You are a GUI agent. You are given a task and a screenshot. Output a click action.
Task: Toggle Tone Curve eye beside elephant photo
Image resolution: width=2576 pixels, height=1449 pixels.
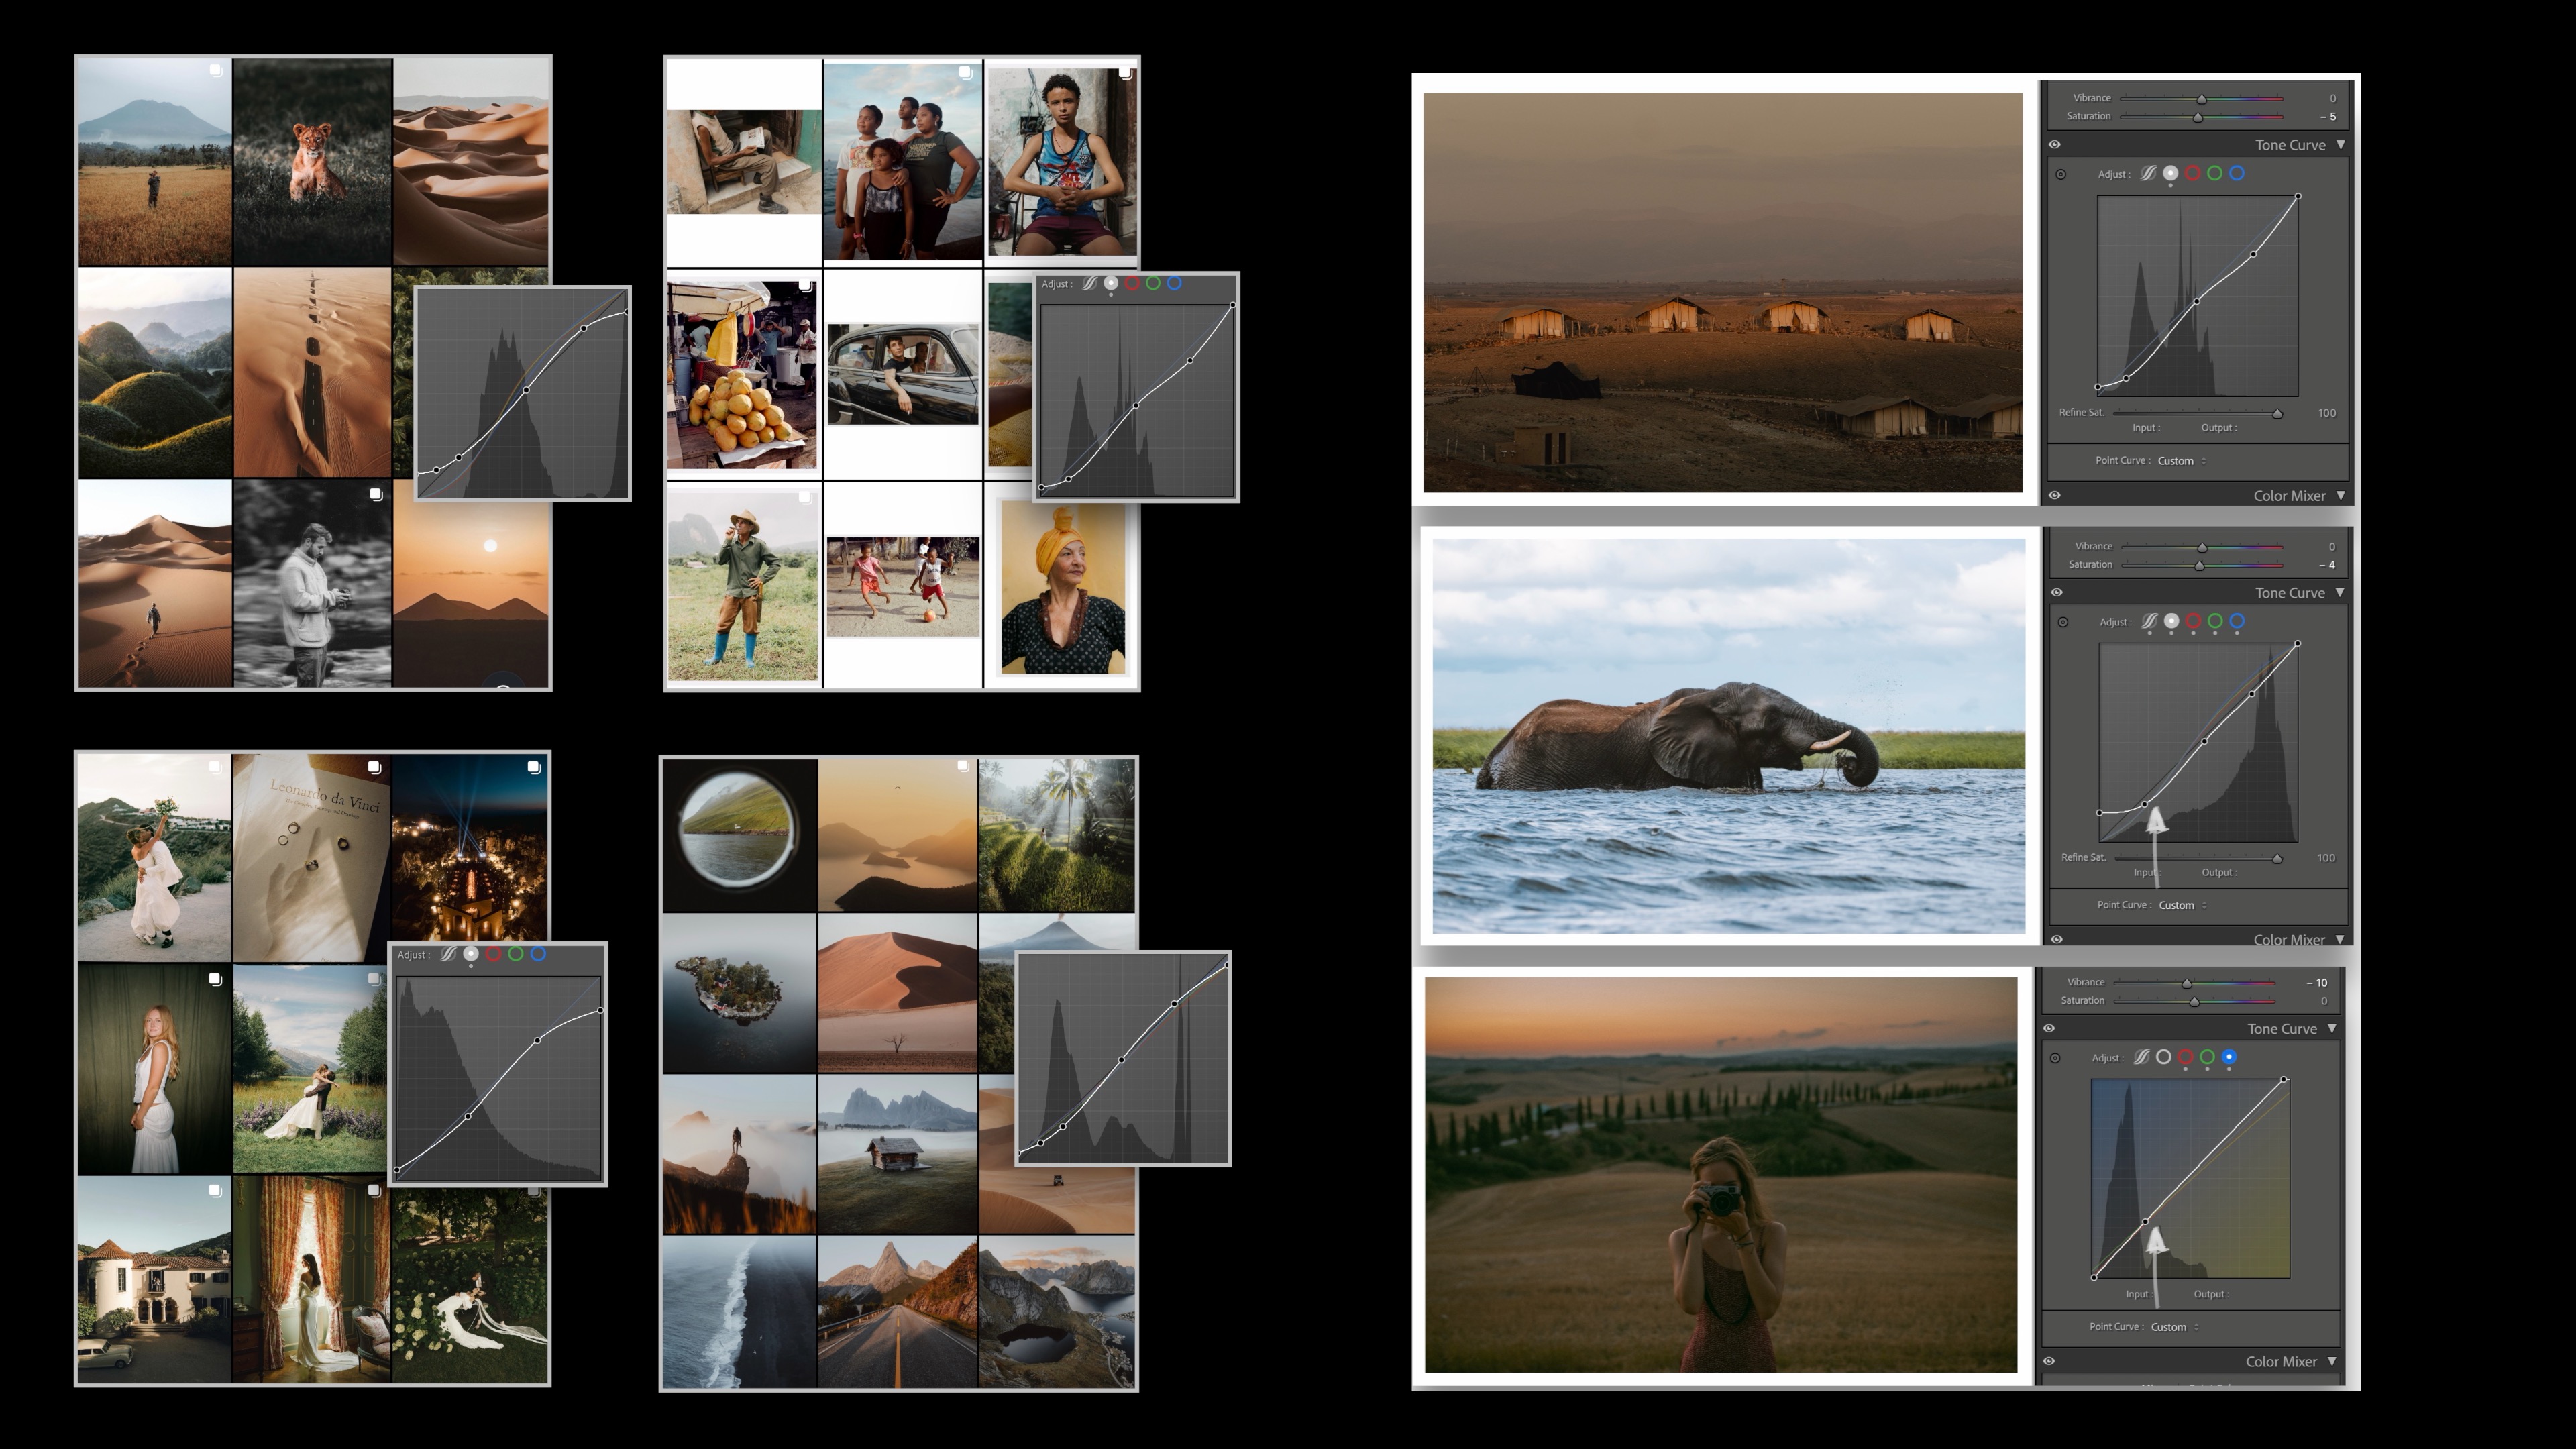(2057, 592)
